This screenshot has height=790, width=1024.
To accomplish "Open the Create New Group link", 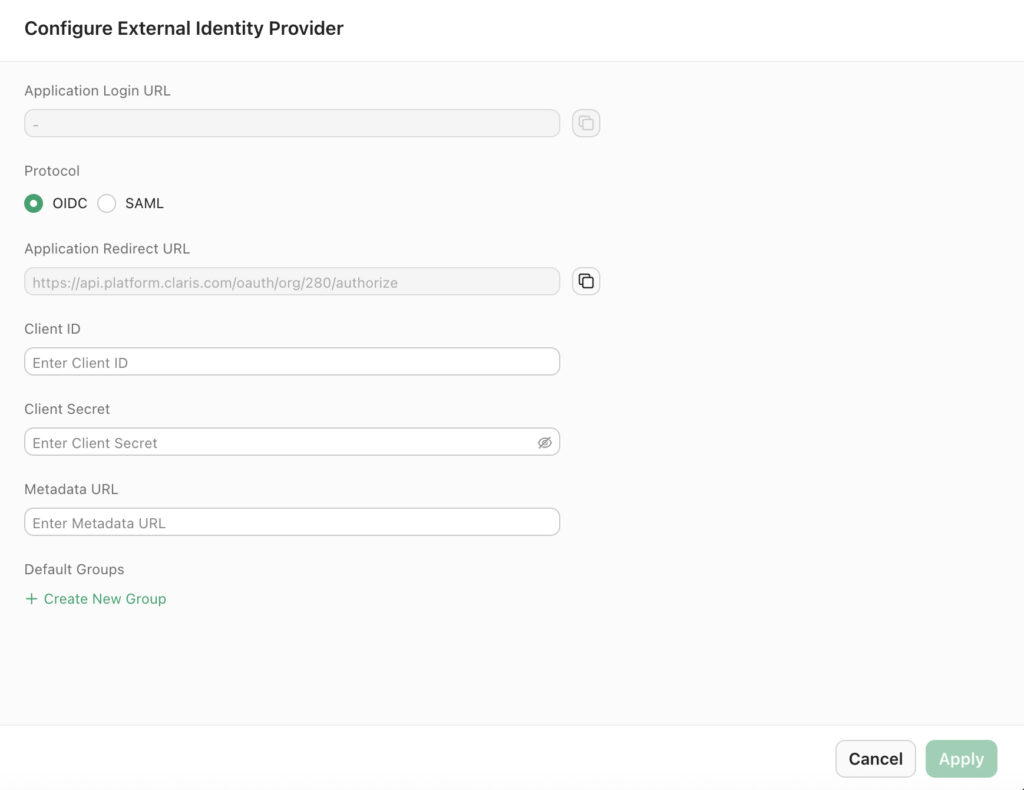I will click(x=104, y=599).
